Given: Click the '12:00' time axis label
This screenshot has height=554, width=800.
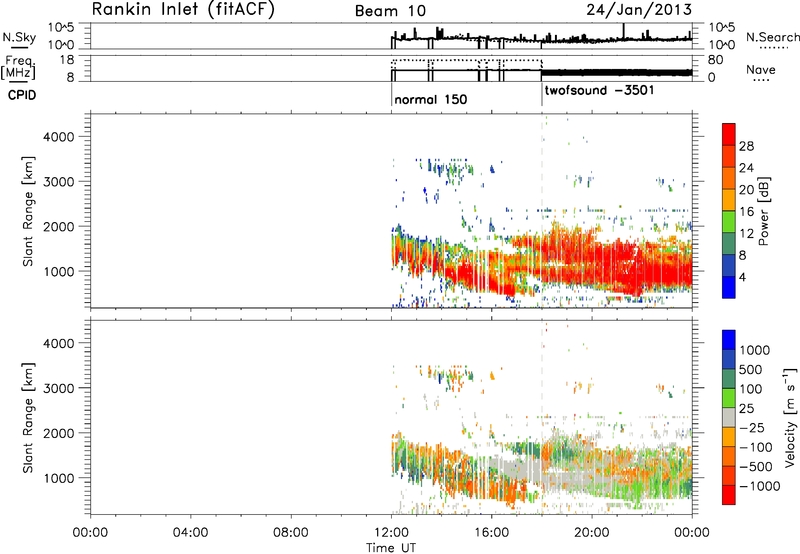Looking at the screenshot, I should point(391,533).
